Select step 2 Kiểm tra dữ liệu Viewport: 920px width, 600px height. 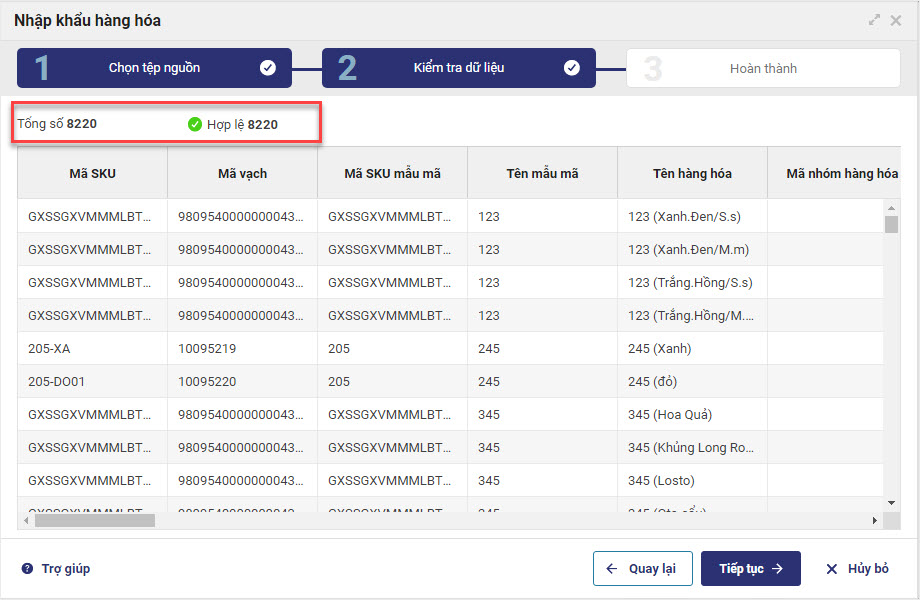tap(458, 68)
